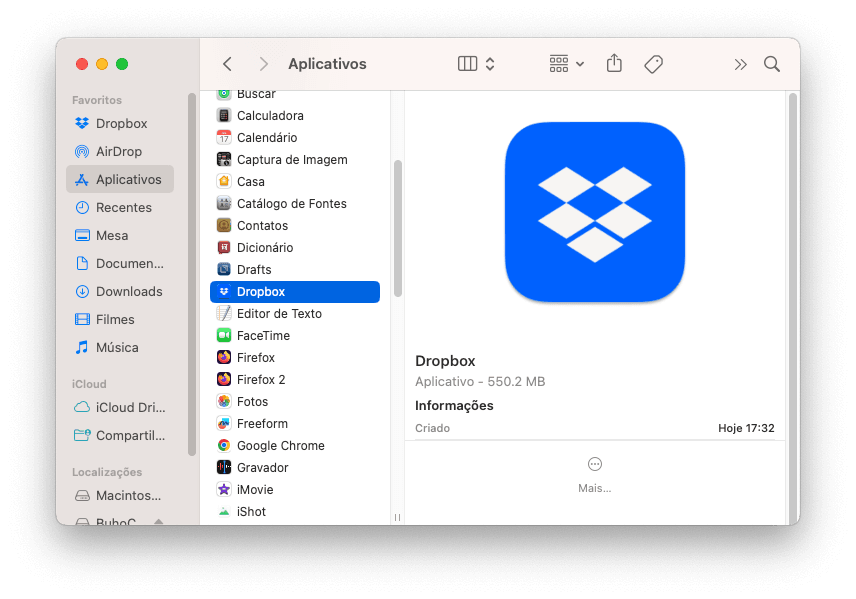Viewport: 856px width, 599px height.
Task: Click the Aplicativo - 550.2 MB text
Action: pos(480,382)
